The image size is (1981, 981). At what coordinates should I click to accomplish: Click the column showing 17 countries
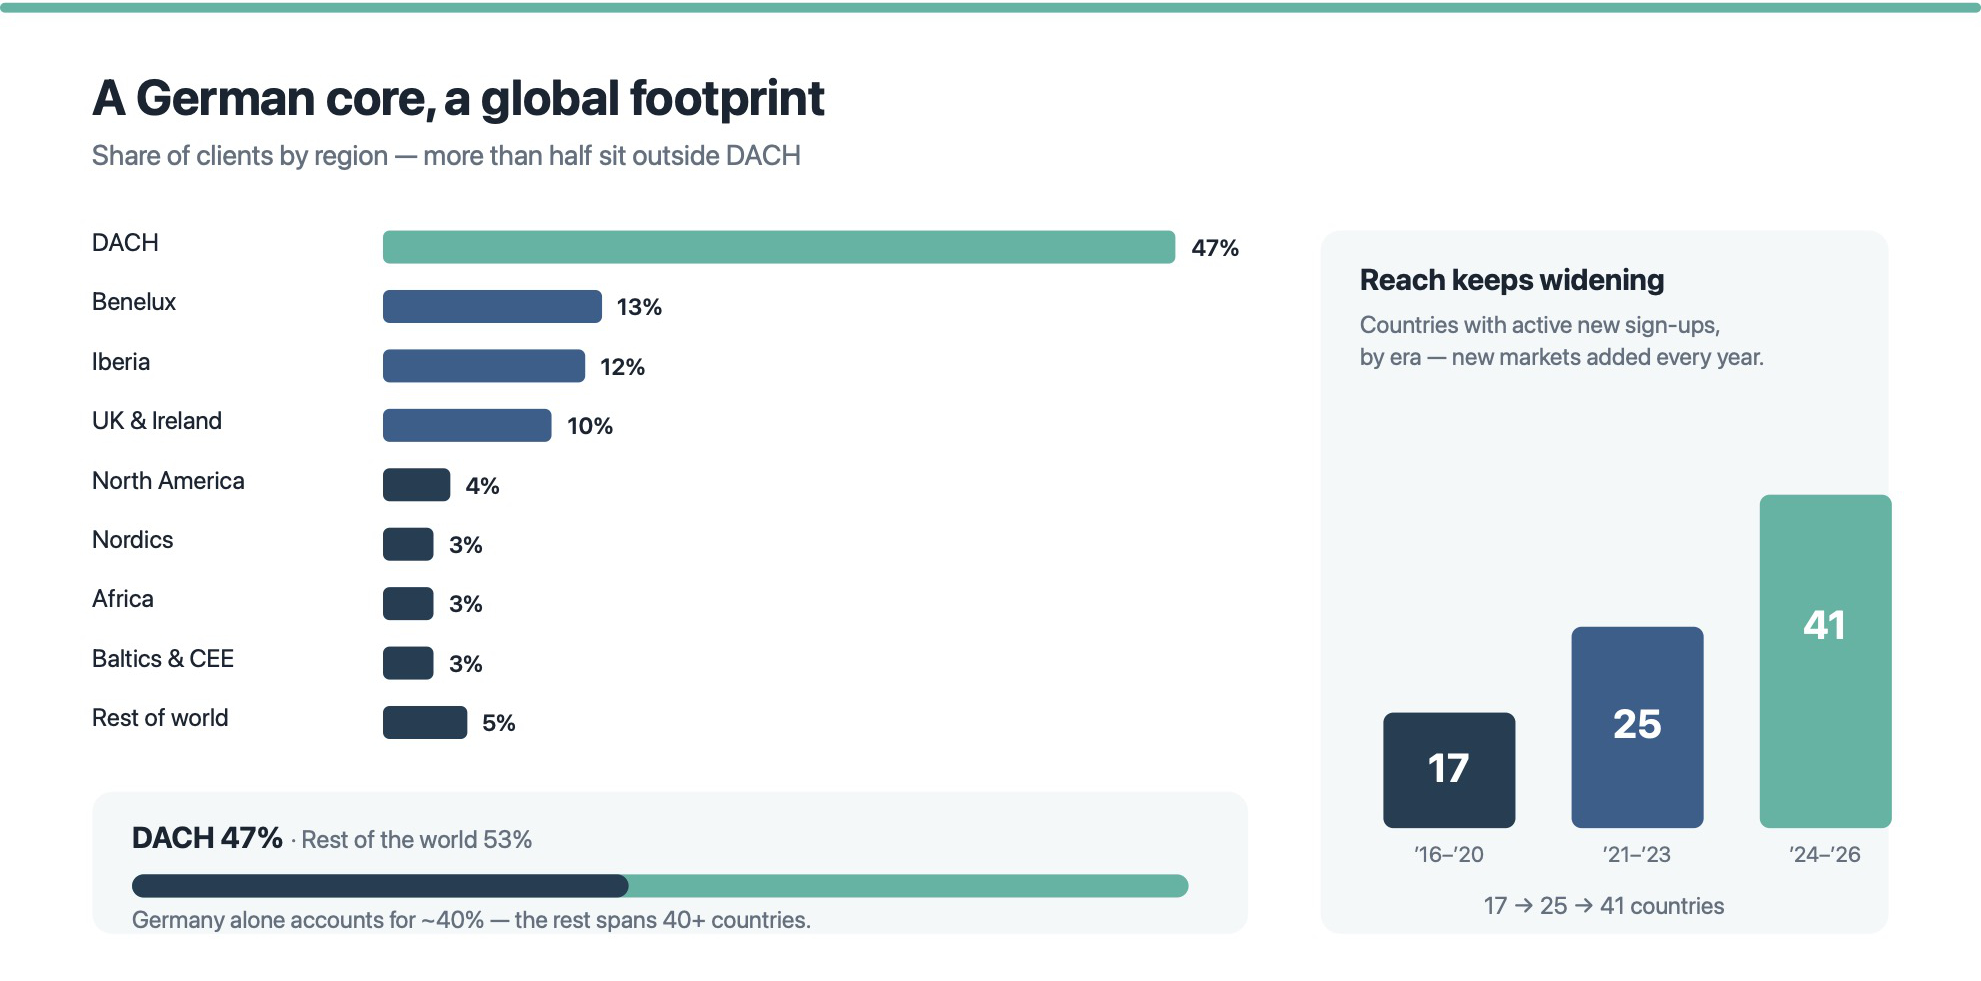point(1449,770)
